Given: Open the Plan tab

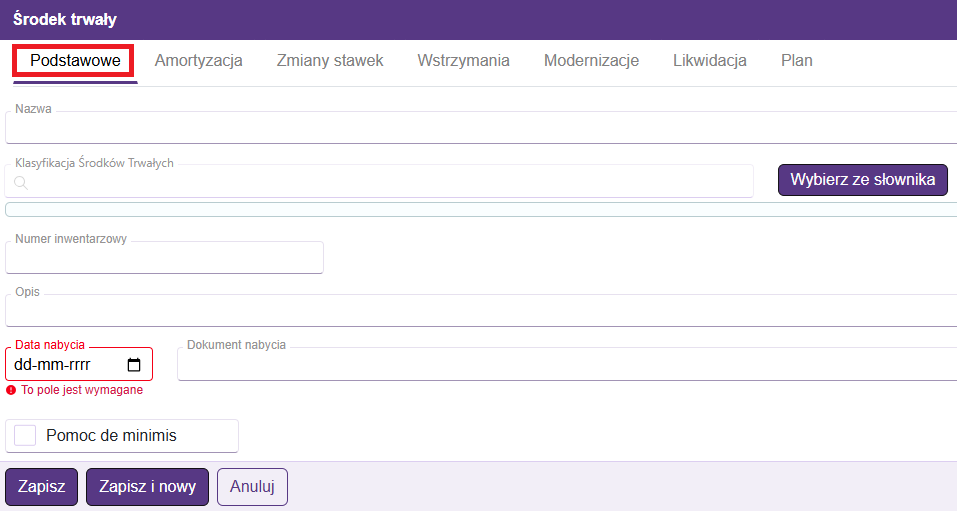Looking at the screenshot, I should (x=796, y=61).
